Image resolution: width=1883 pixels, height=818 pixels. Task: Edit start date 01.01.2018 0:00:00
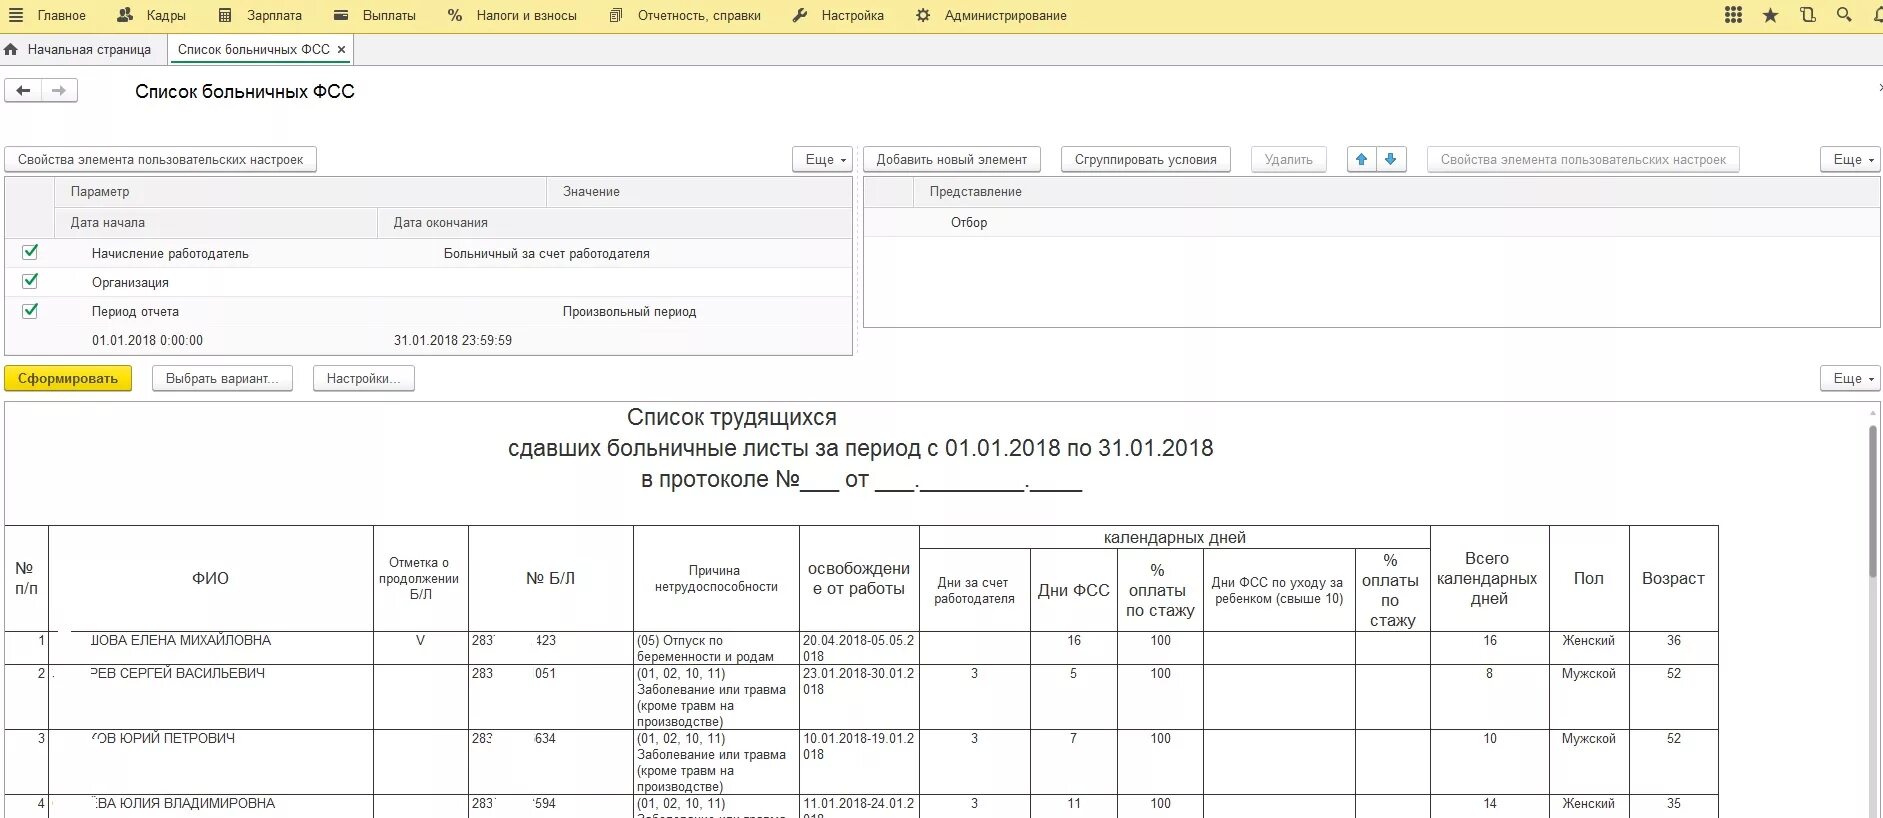[147, 341]
